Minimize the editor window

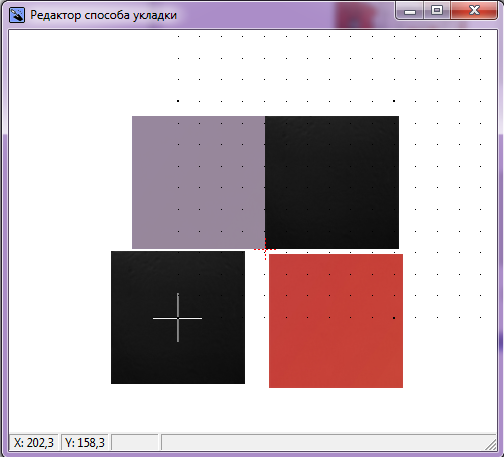click(410, 11)
